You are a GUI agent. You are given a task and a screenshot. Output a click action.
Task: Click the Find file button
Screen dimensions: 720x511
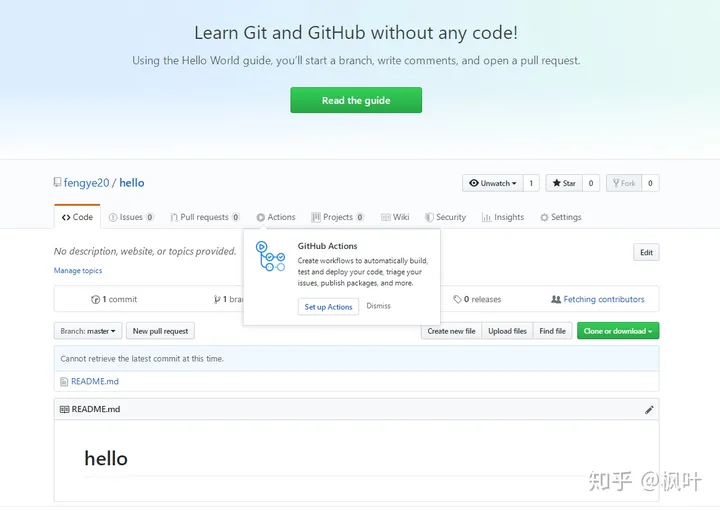coord(552,331)
